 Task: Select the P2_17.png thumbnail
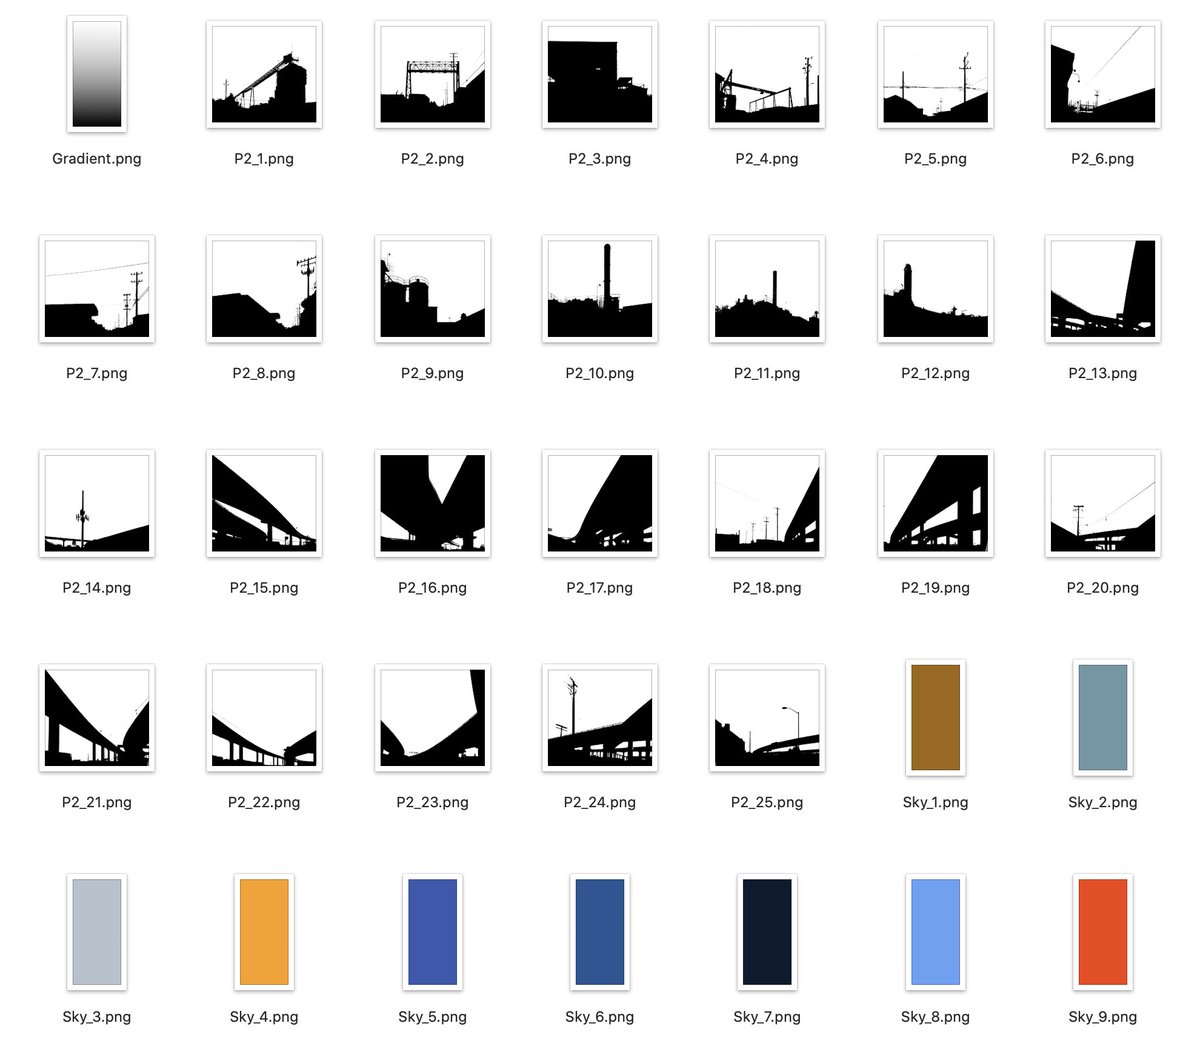click(600, 503)
